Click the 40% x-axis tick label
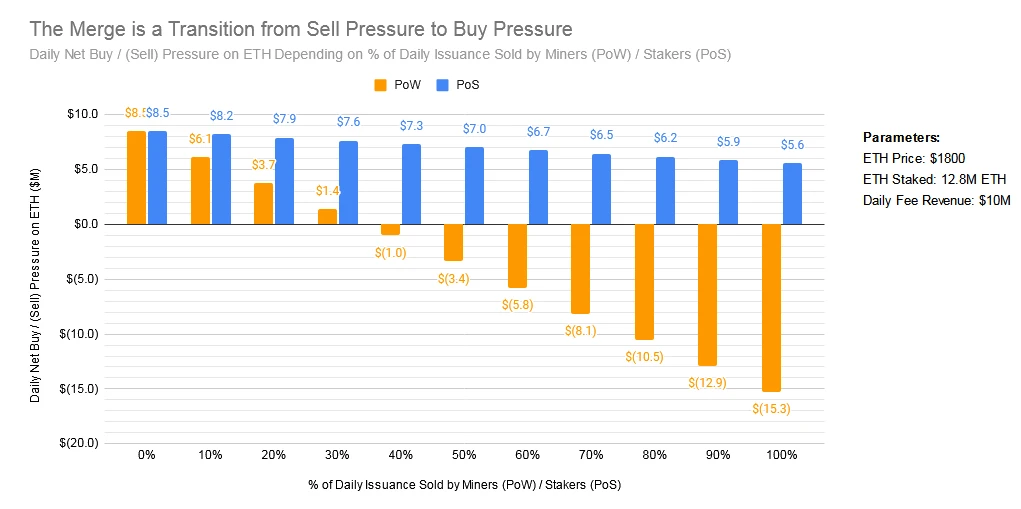The height and width of the screenshot is (509, 1021). click(x=400, y=455)
